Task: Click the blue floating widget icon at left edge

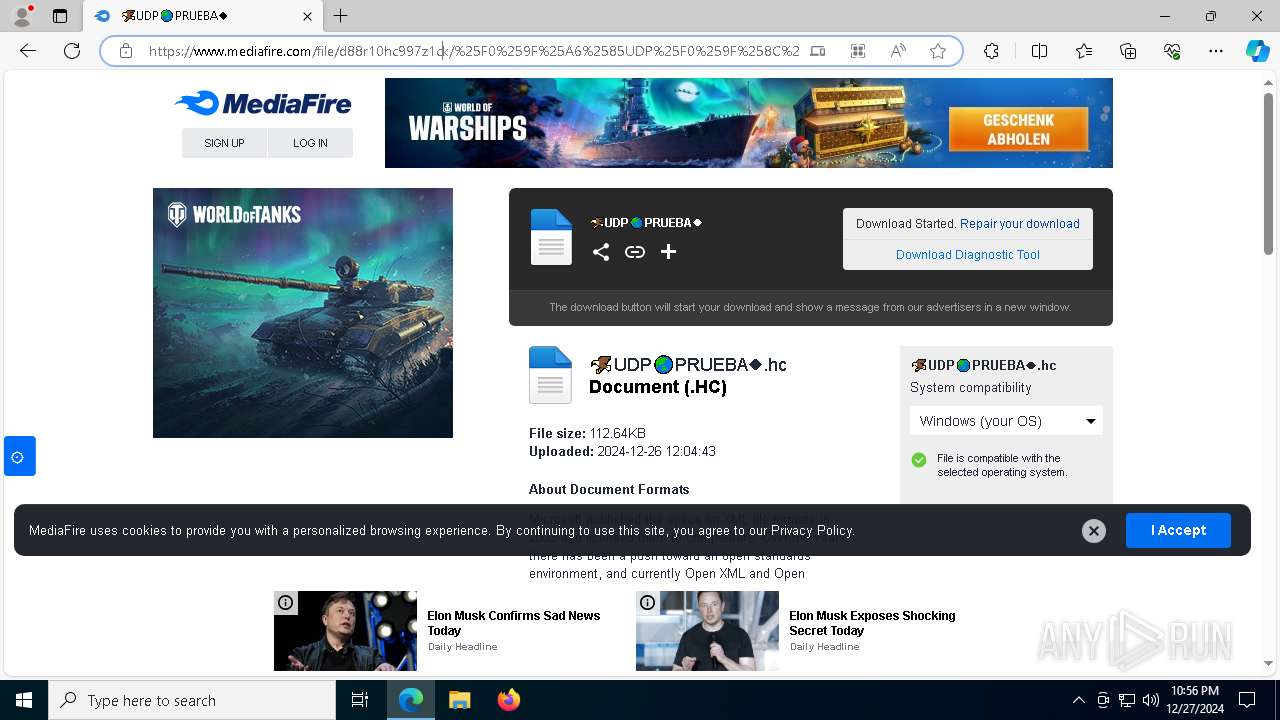Action: tap(19, 456)
